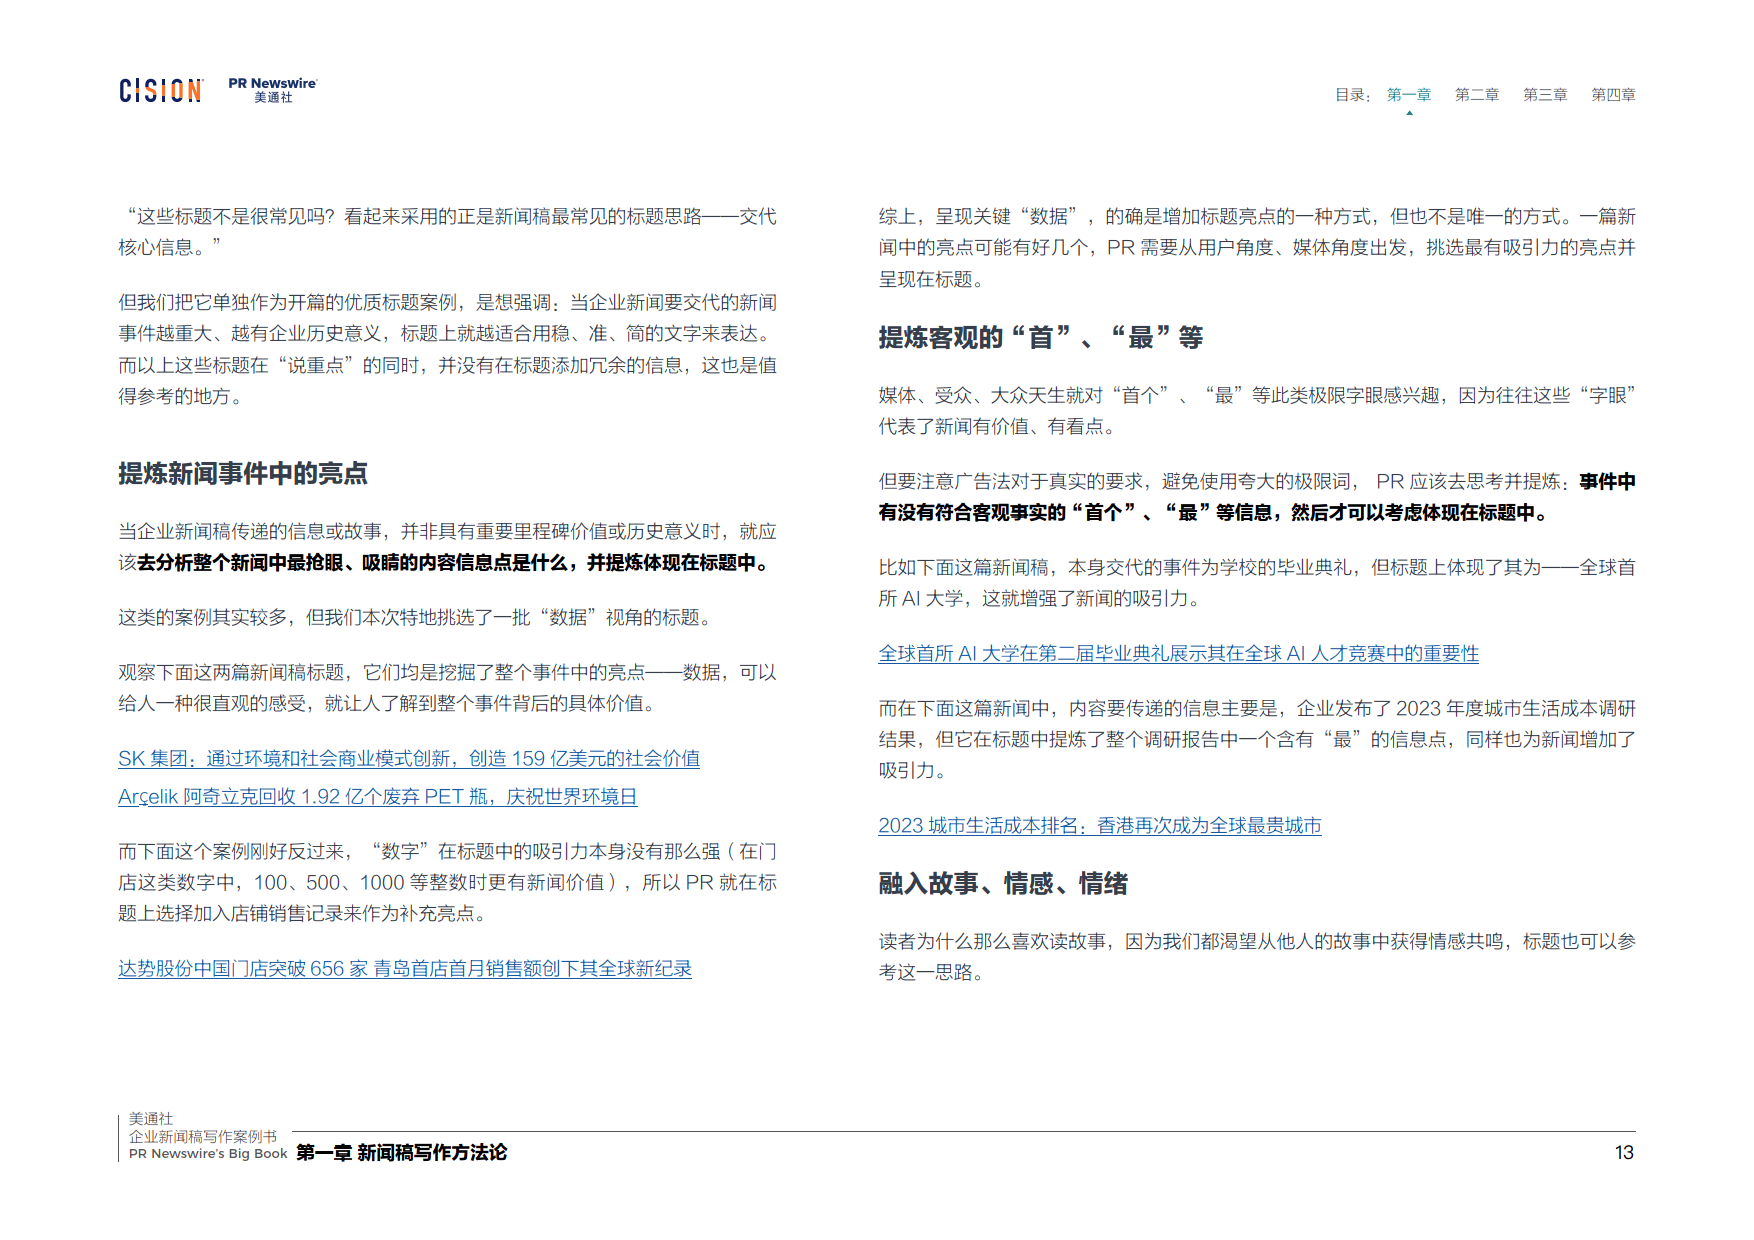Click the paragraph starting 读者为什么那么喜欢读故事
The height and width of the screenshot is (1240, 1754).
pyautogui.click(x=1257, y=957)
